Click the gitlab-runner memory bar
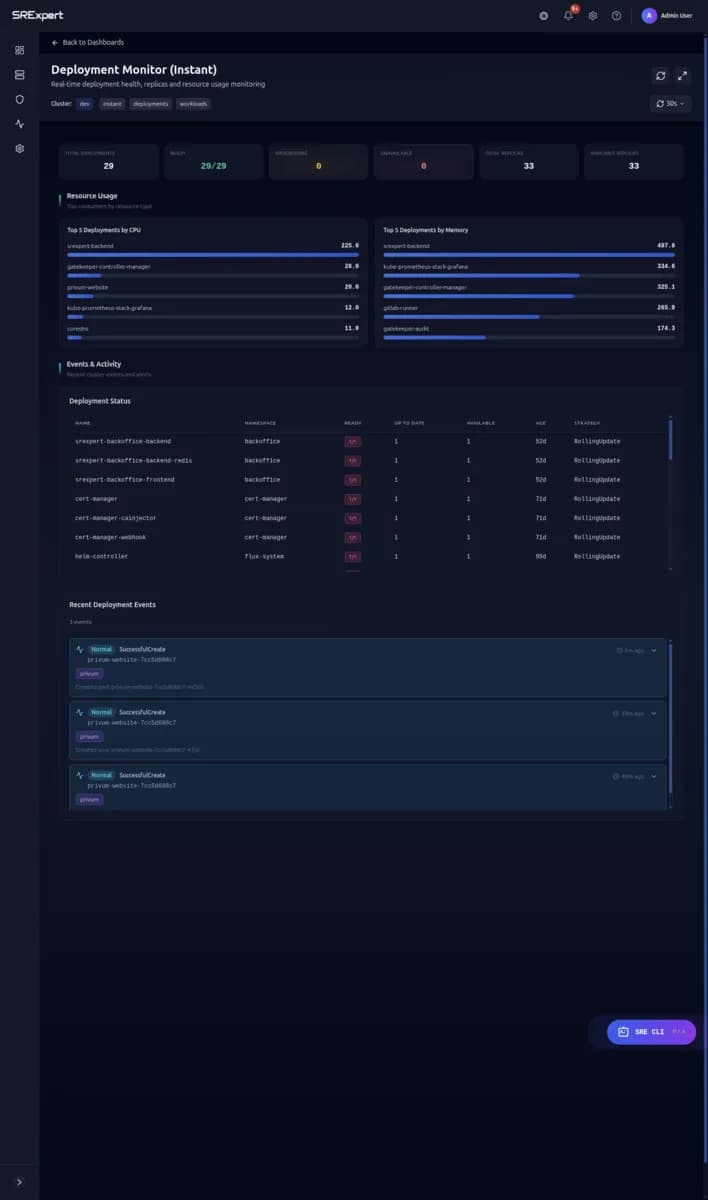 (x=529, y=317)
